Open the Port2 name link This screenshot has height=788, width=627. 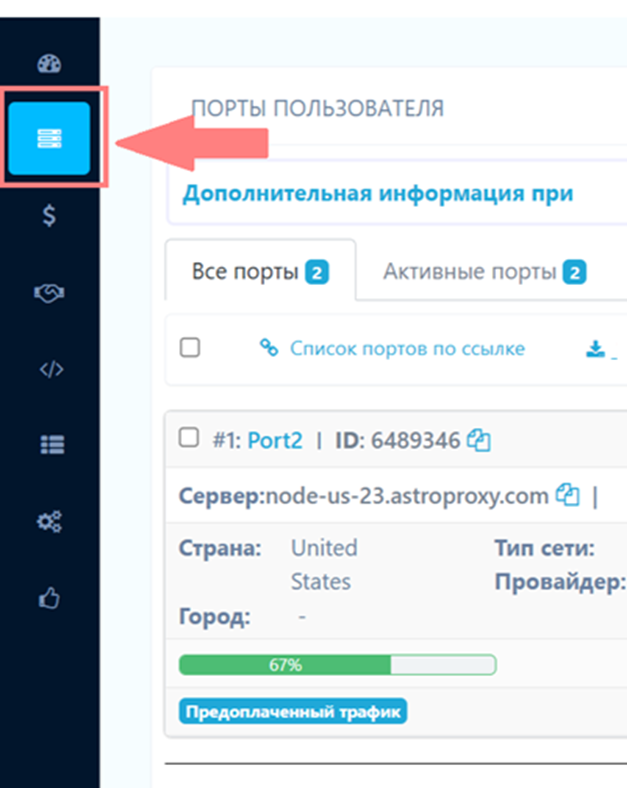pos(275,441)
